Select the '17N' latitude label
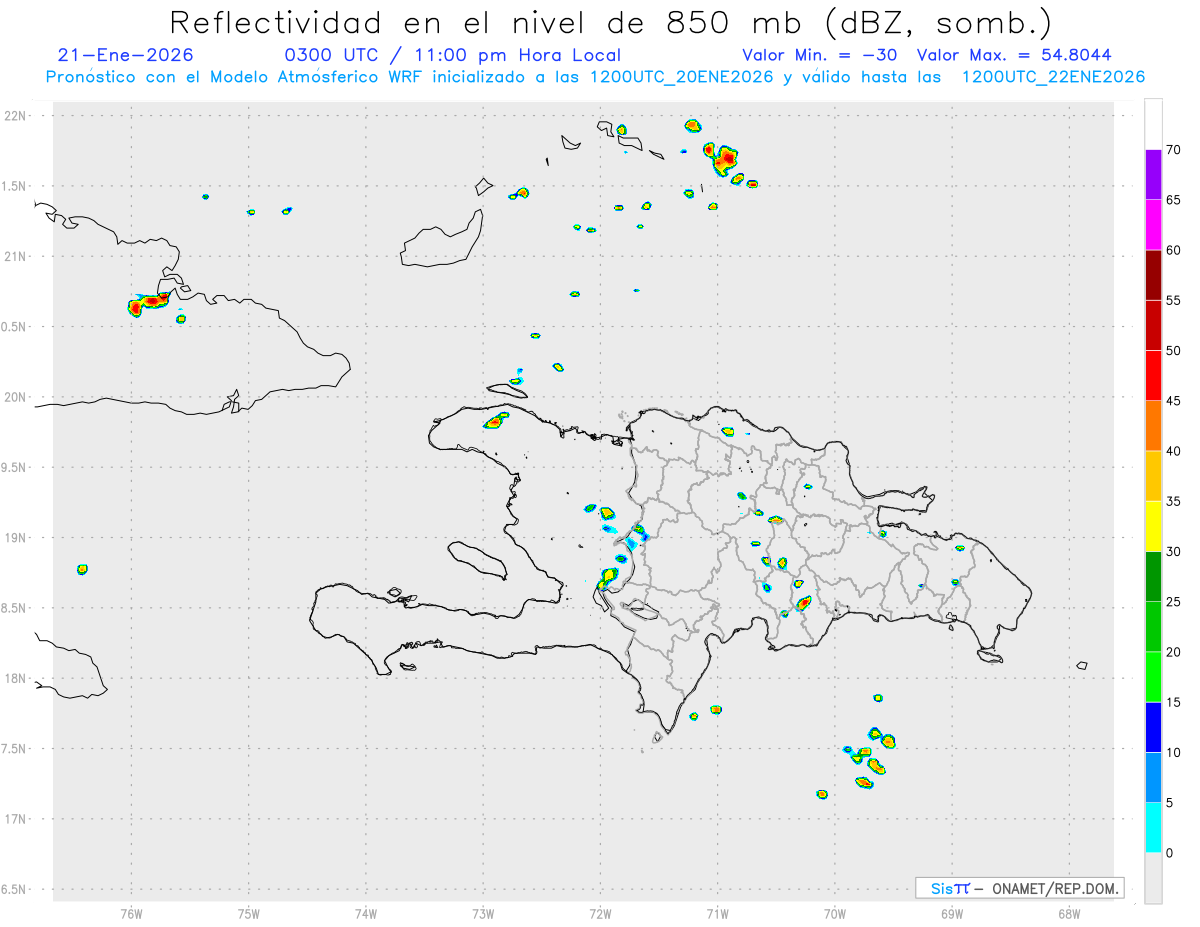The width and height of the screenshot is (1200, 927). point(17,819)
